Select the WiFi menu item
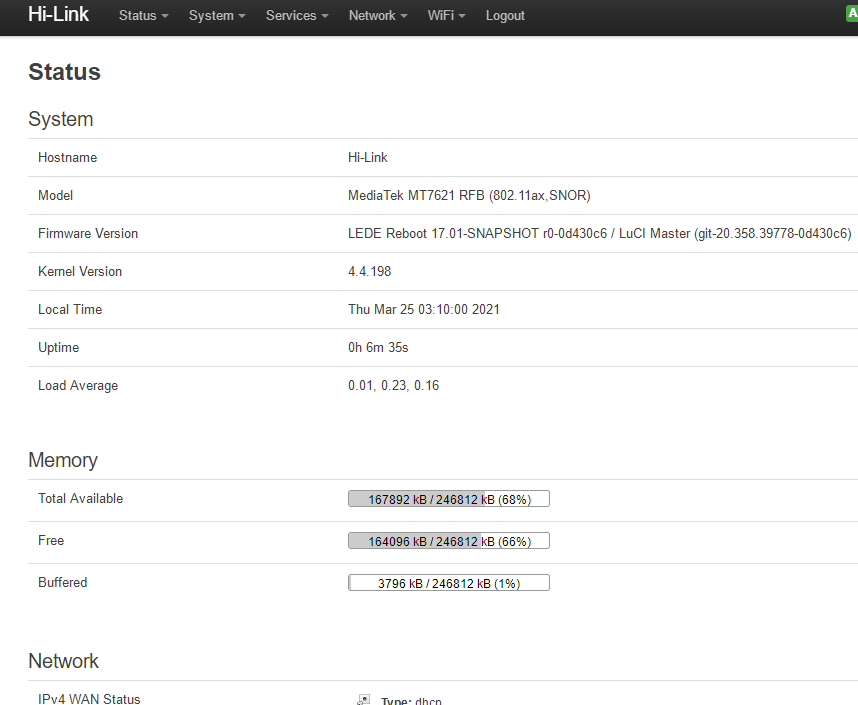858x705 pixels. click(x=446, y=16)
